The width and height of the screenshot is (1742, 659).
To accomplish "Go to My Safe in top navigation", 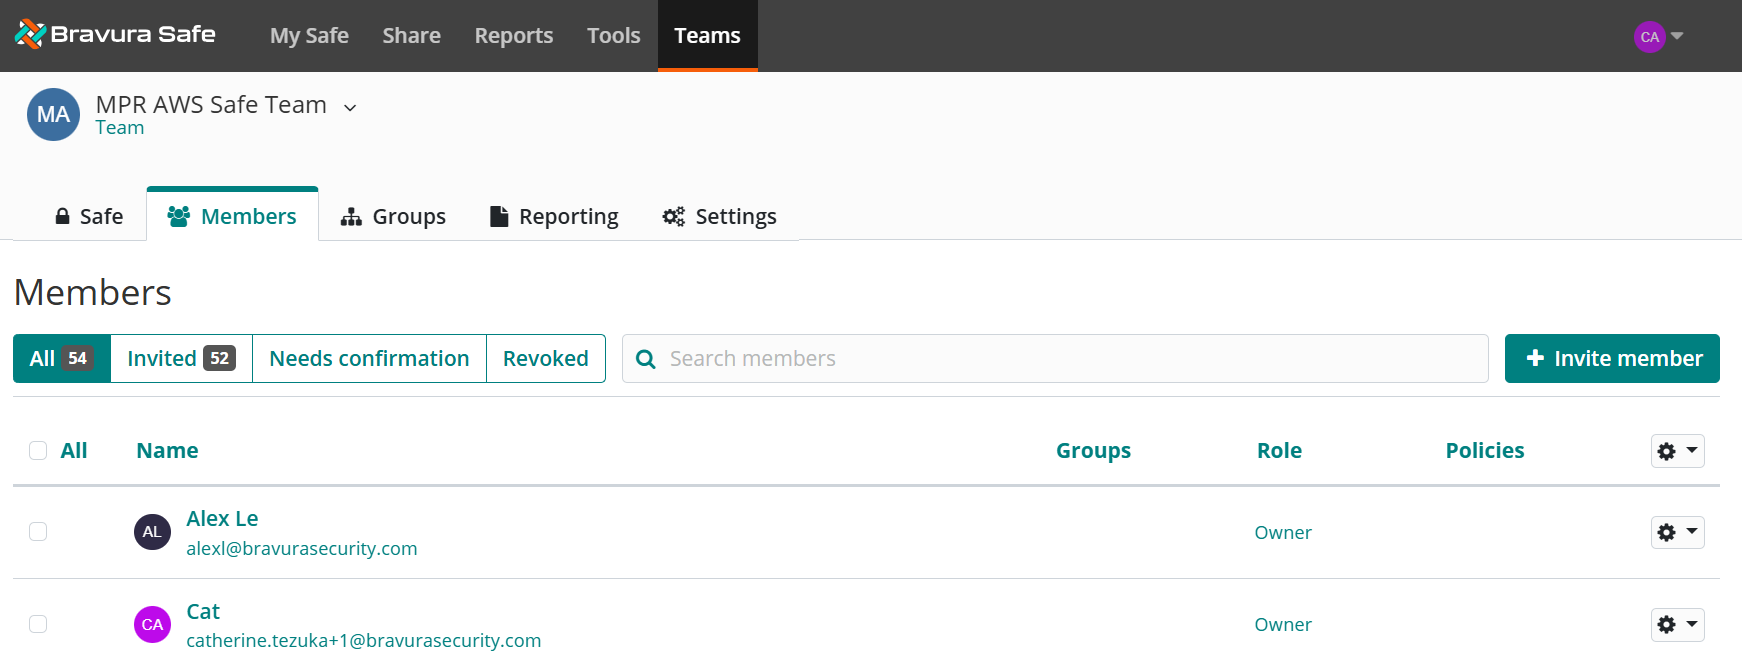I will point(309,36).
